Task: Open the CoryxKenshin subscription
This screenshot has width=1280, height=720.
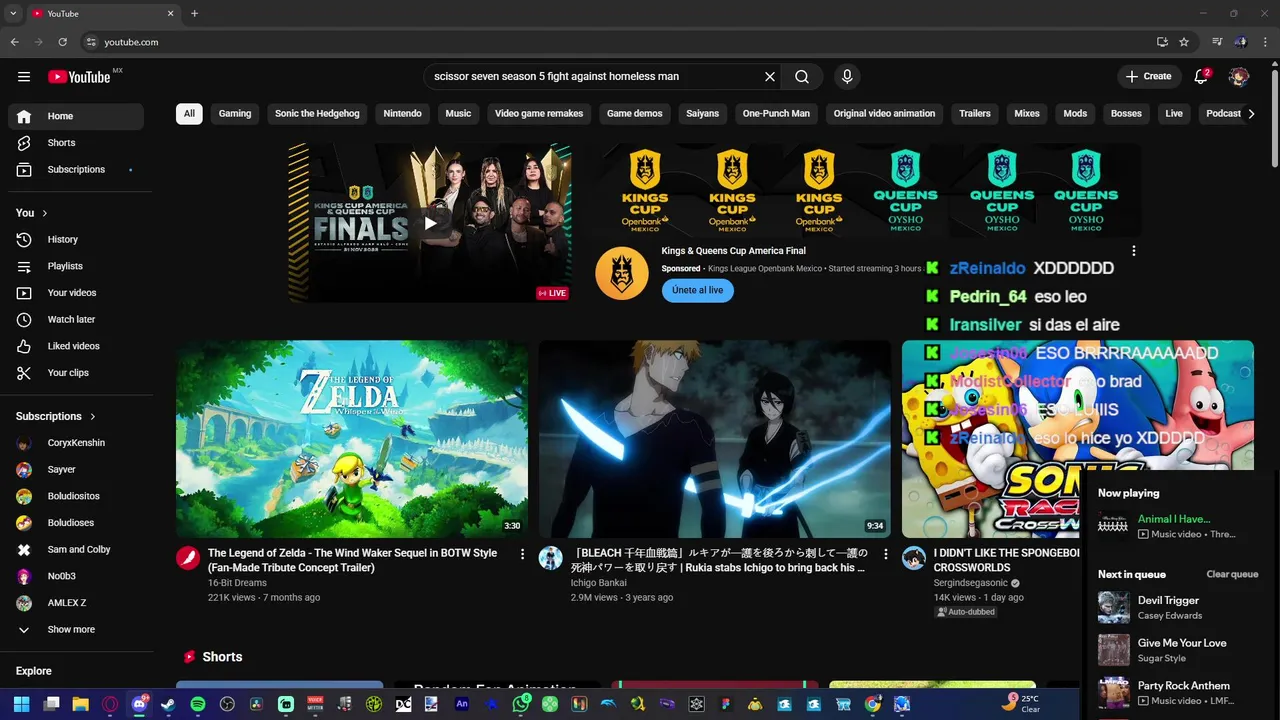Action: pyautogui.click(x=76, y=443)
